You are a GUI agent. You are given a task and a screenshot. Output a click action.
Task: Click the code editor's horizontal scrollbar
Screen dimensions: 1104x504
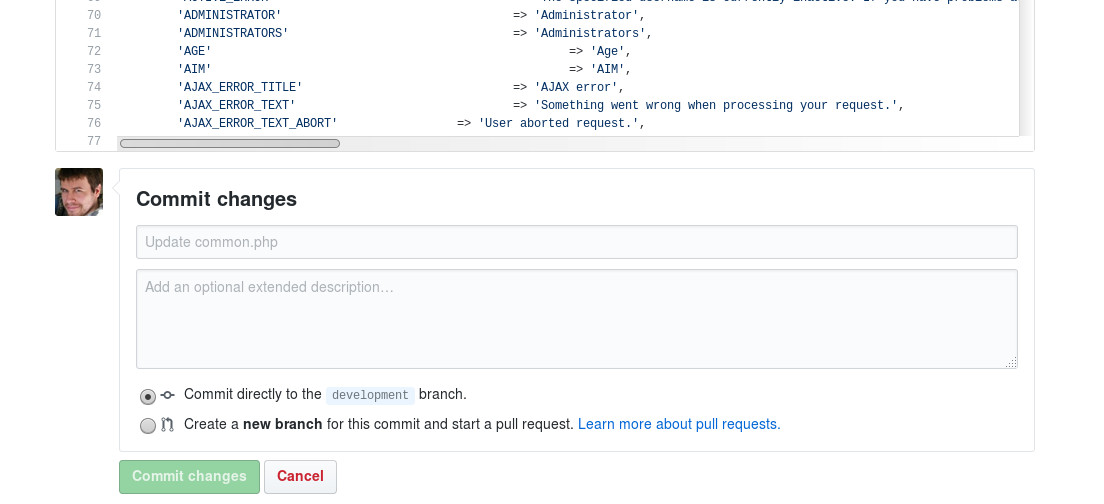pos(230,143)
